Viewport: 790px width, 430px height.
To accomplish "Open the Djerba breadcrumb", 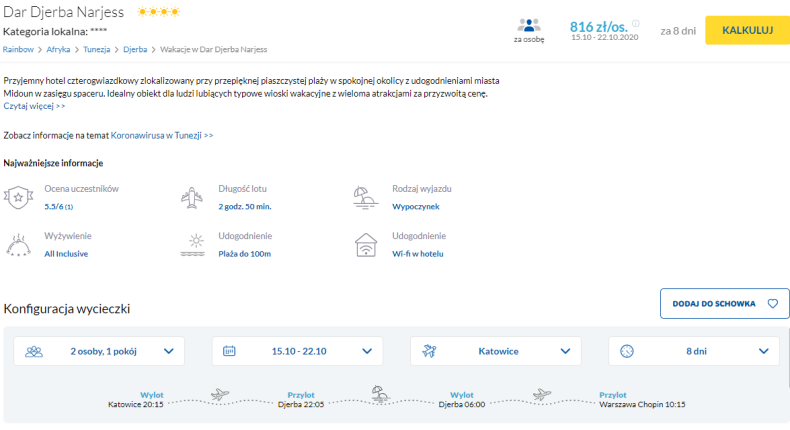I will pyautogui.click(x=135, y=49).
